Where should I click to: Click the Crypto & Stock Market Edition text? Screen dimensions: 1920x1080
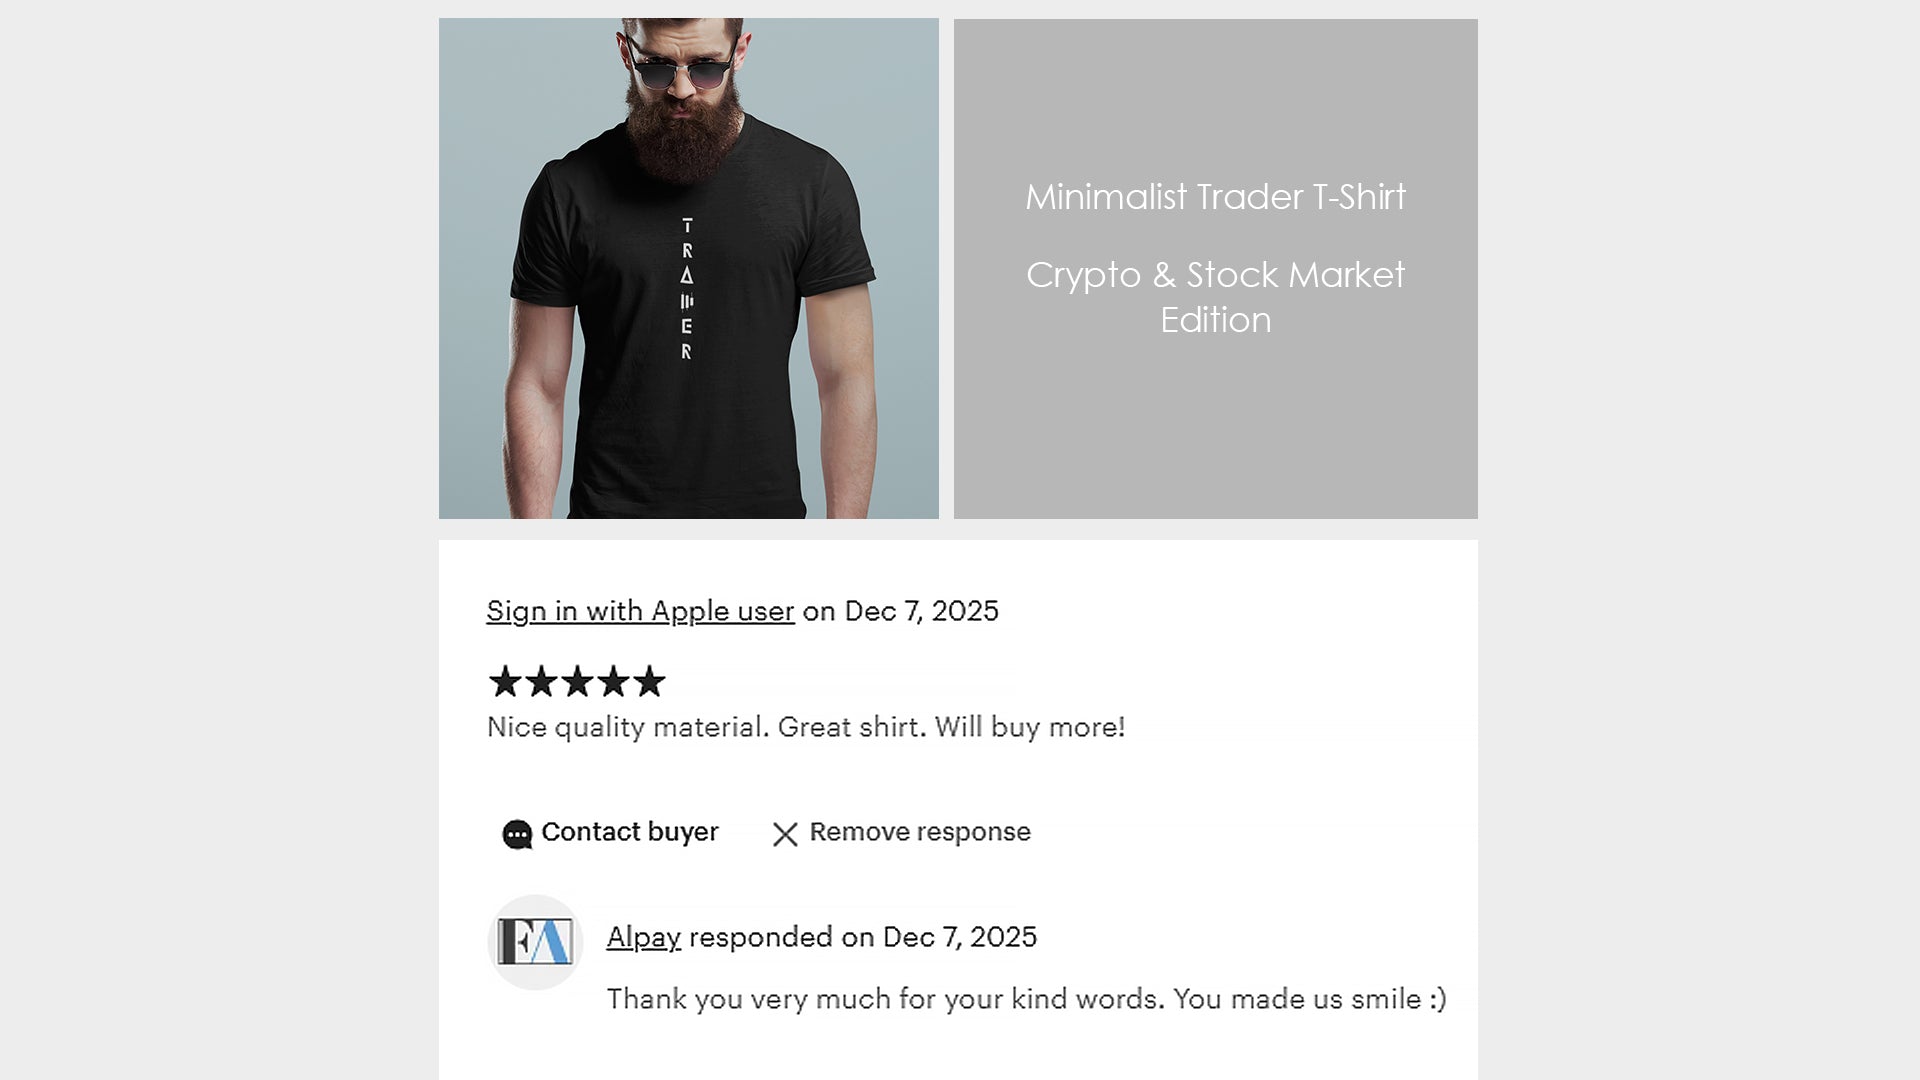1216,297
